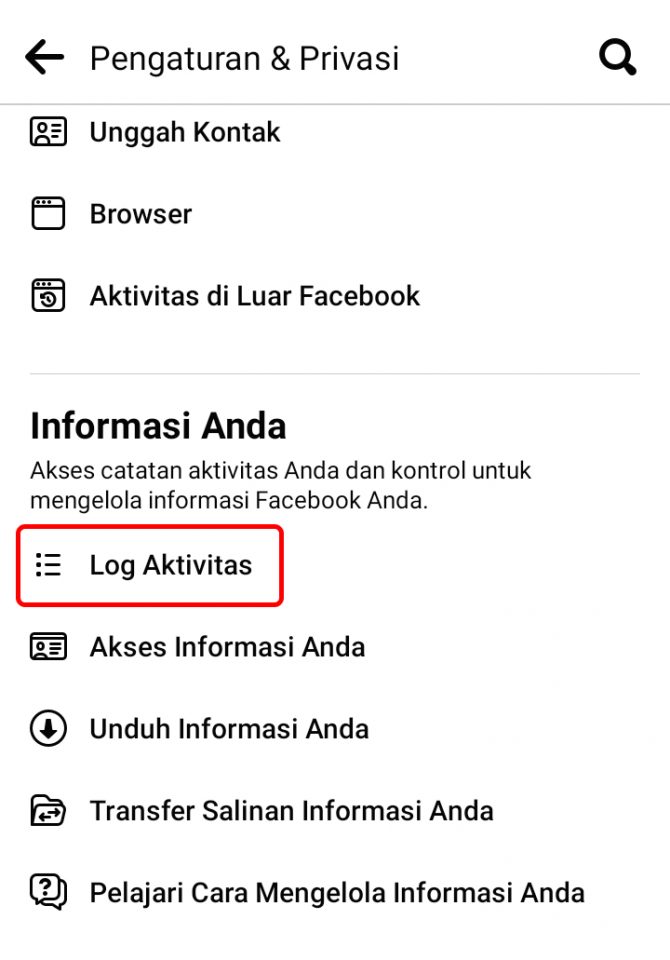The height and width of the screenshot is (960, 670).
Task: Open Pelajari Cara Mengelola Informasi Anda
Action: point(337,893)
